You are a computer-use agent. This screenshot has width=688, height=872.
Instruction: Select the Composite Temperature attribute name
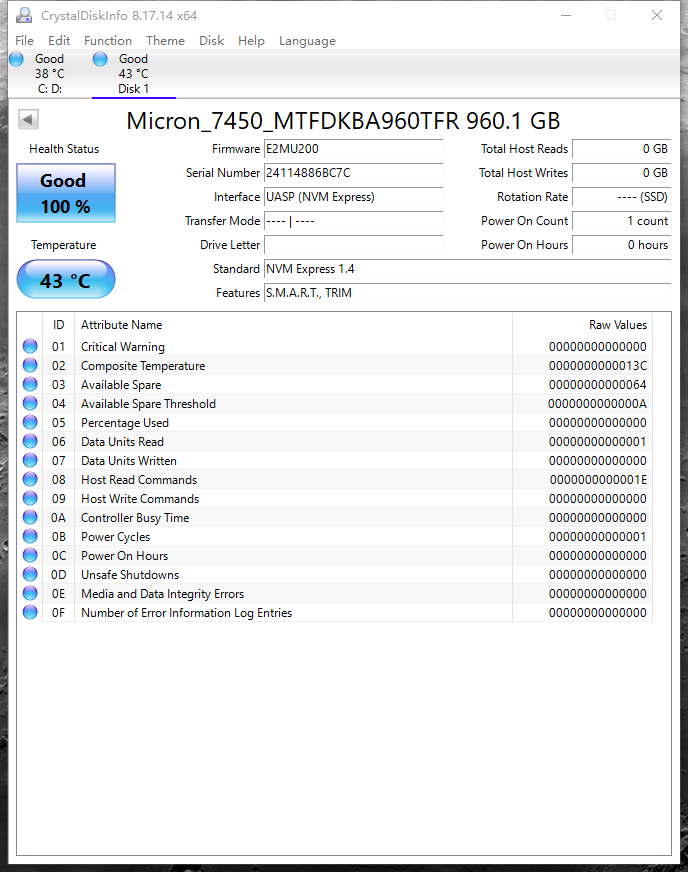(143, 366)
